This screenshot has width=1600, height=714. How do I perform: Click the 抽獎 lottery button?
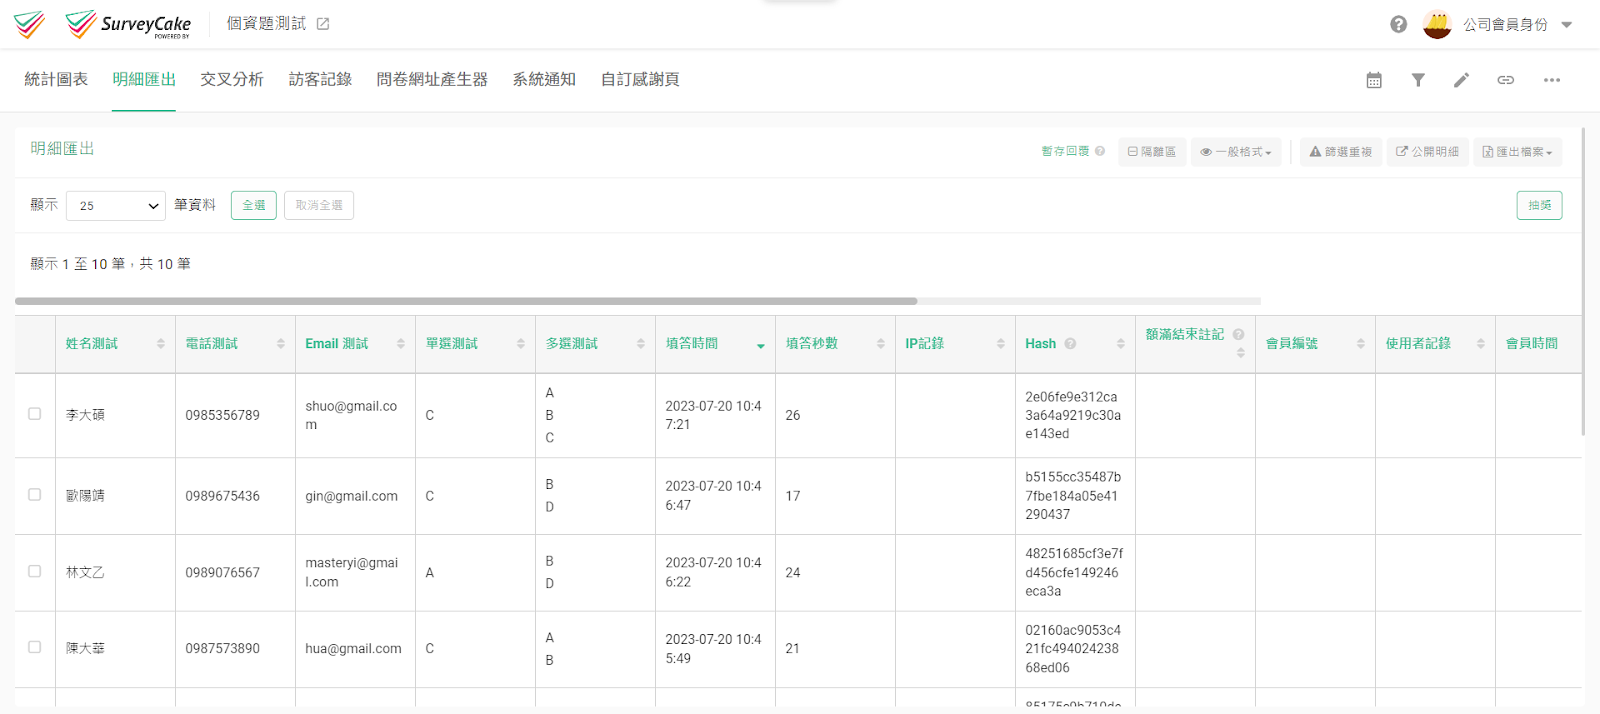(1539, 206)
